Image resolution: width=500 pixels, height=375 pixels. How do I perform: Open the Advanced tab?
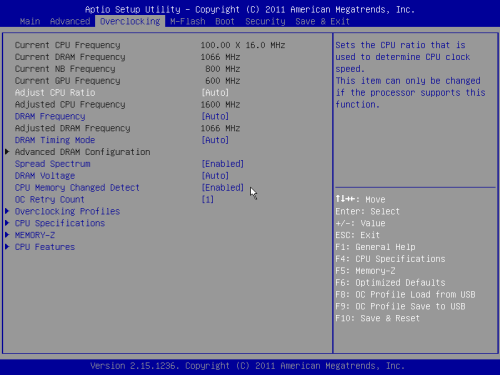[x=70, y=21]
